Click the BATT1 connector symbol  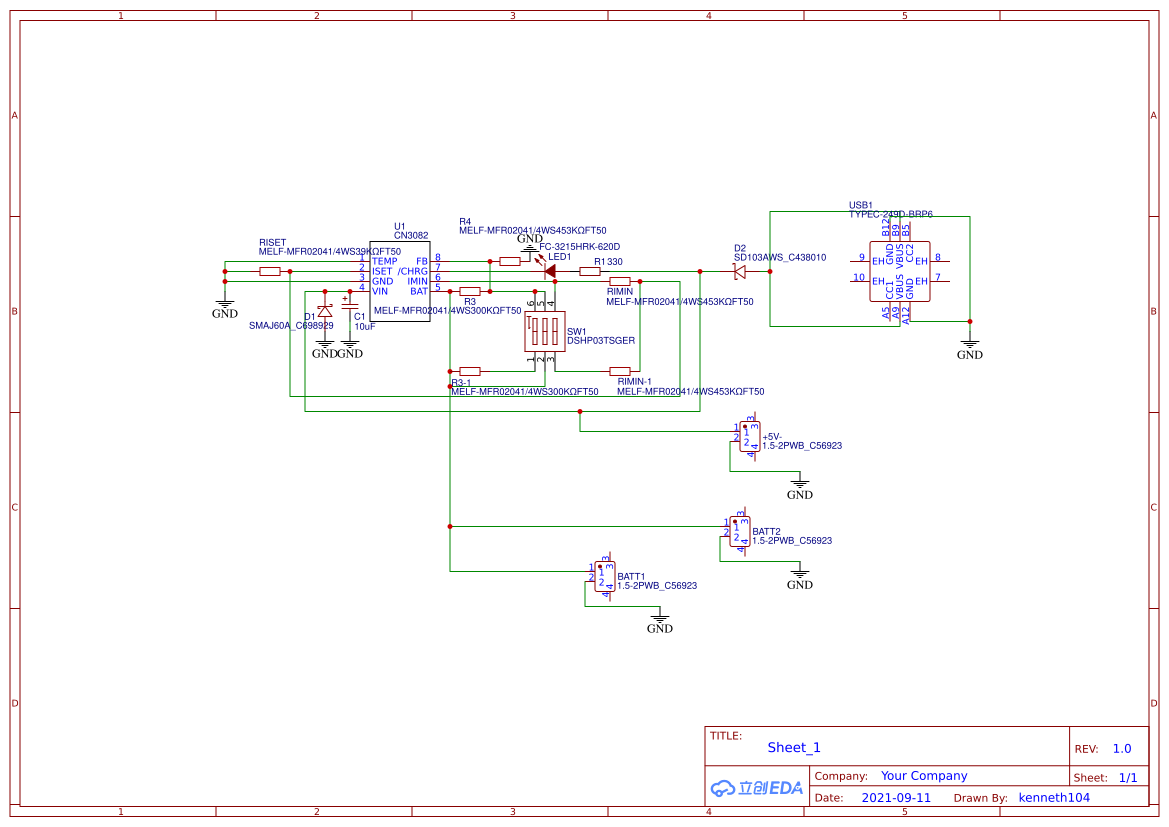[605, 576]
